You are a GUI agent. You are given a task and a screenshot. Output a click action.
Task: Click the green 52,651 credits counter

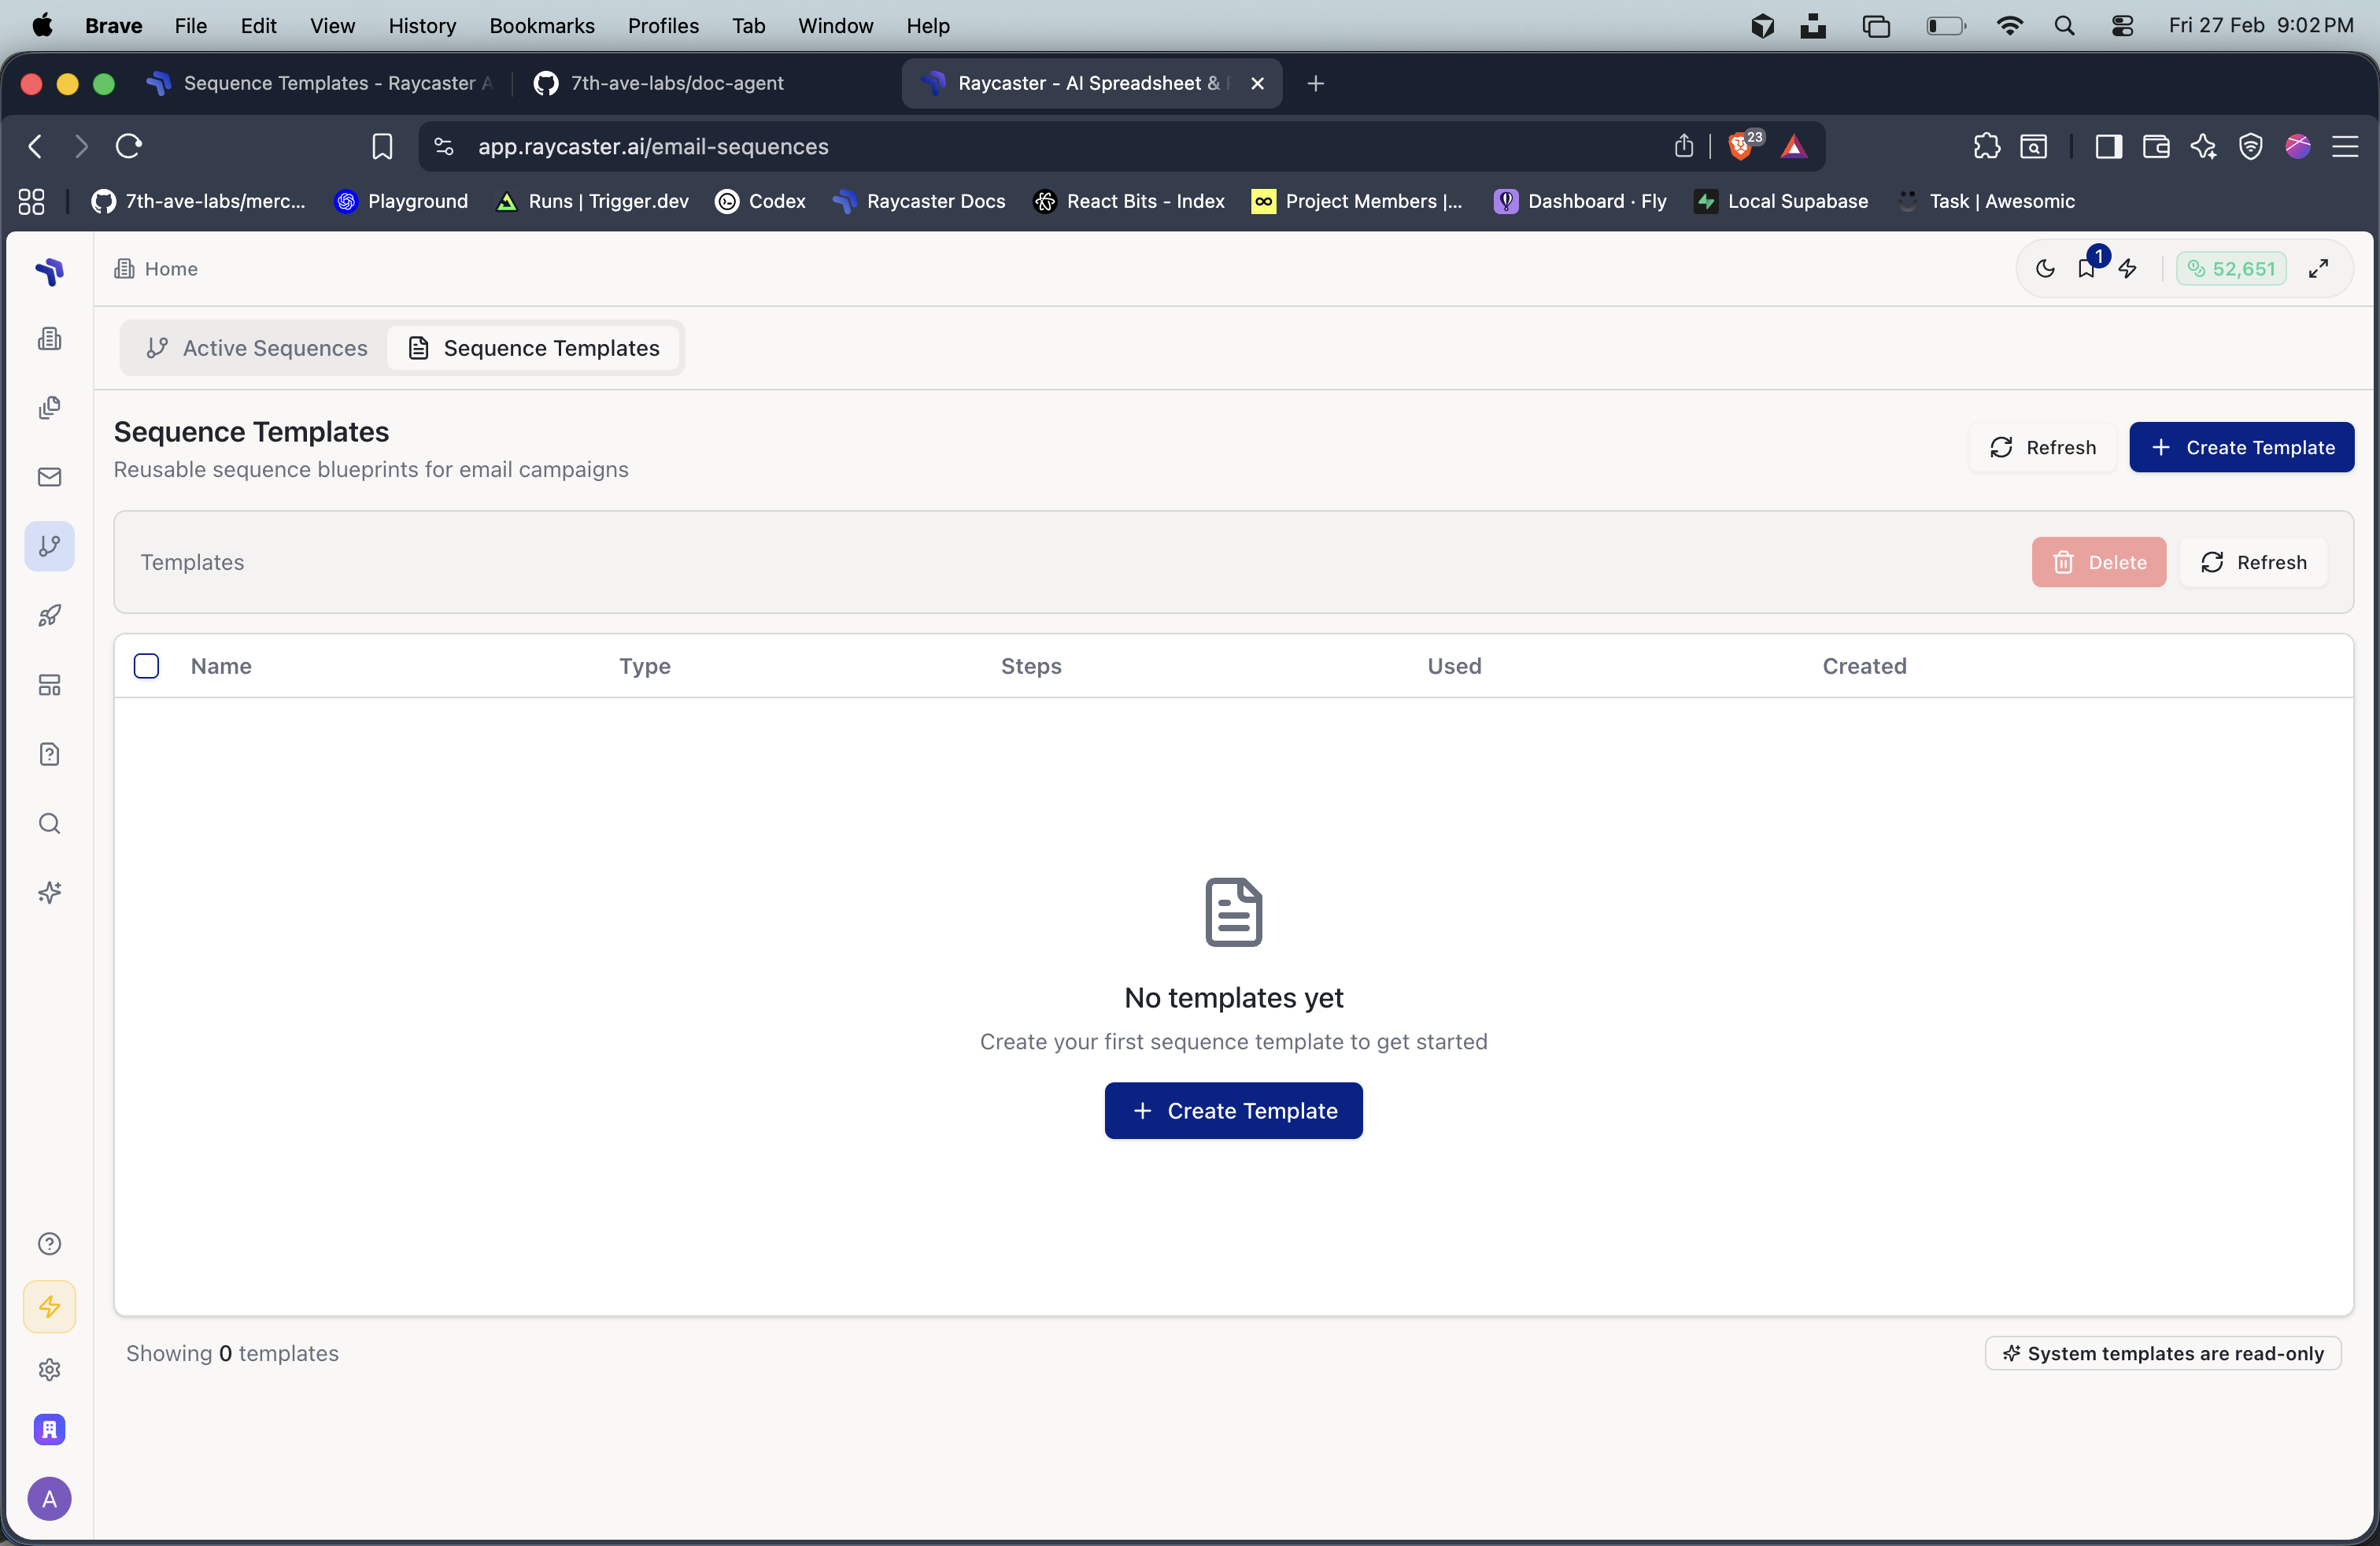[2231, 268]
